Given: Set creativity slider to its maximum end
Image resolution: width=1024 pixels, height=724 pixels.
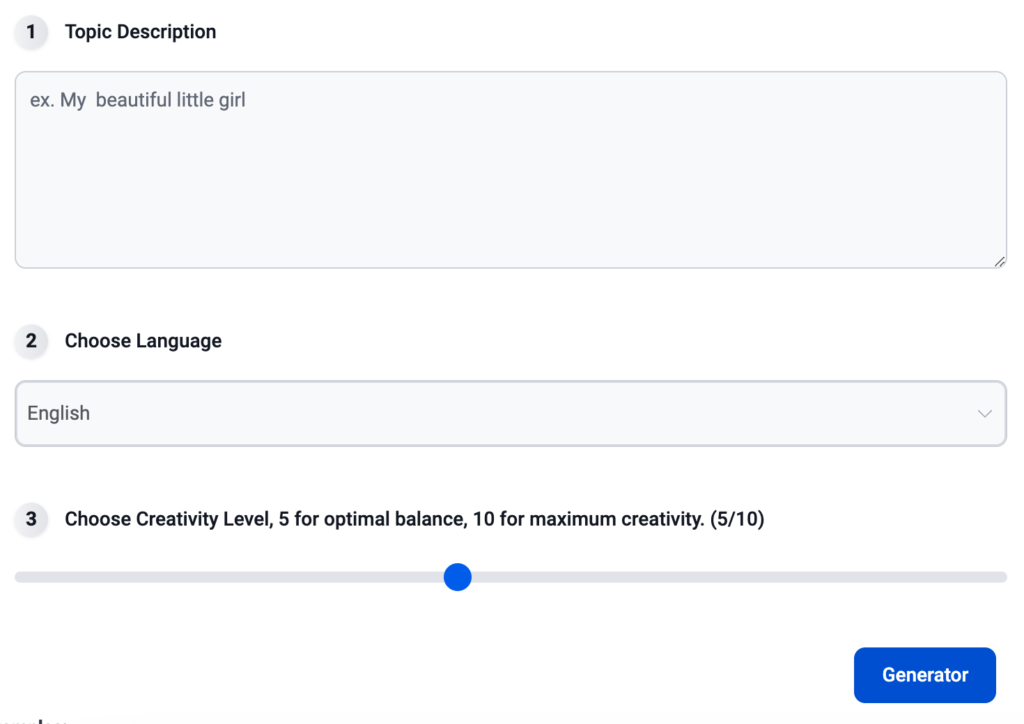Looking at the screenshot, I should (x=1003, y=577).
